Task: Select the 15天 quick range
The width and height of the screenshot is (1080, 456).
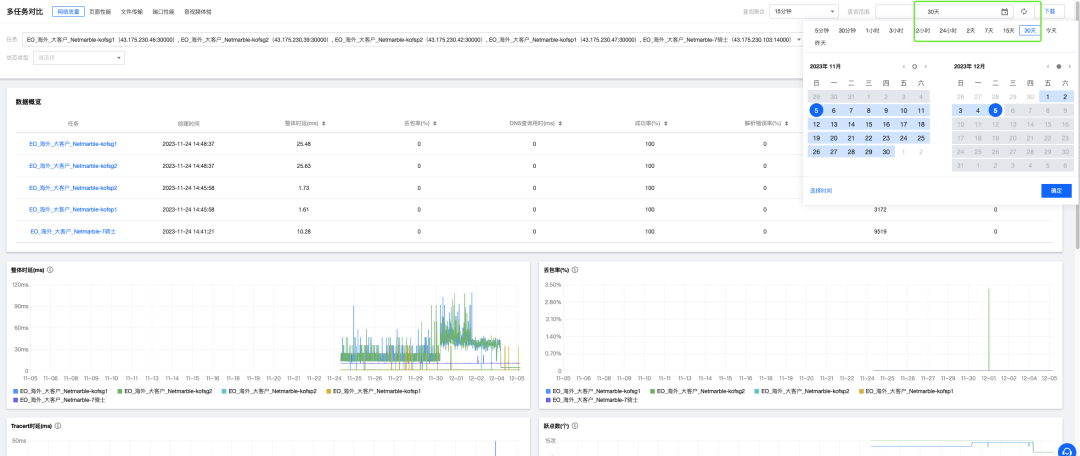Action: (x=1008, y=30)
